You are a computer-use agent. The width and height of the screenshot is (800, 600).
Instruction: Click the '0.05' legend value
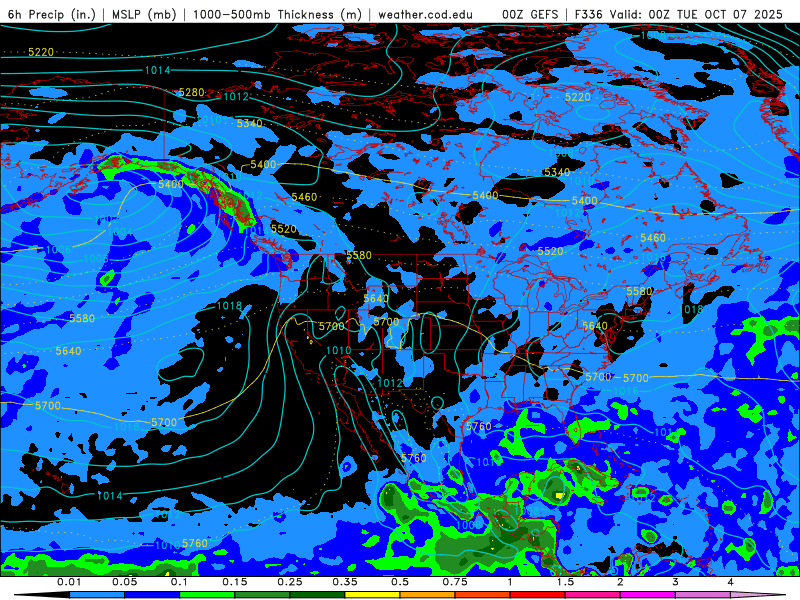tap(124, 582)
